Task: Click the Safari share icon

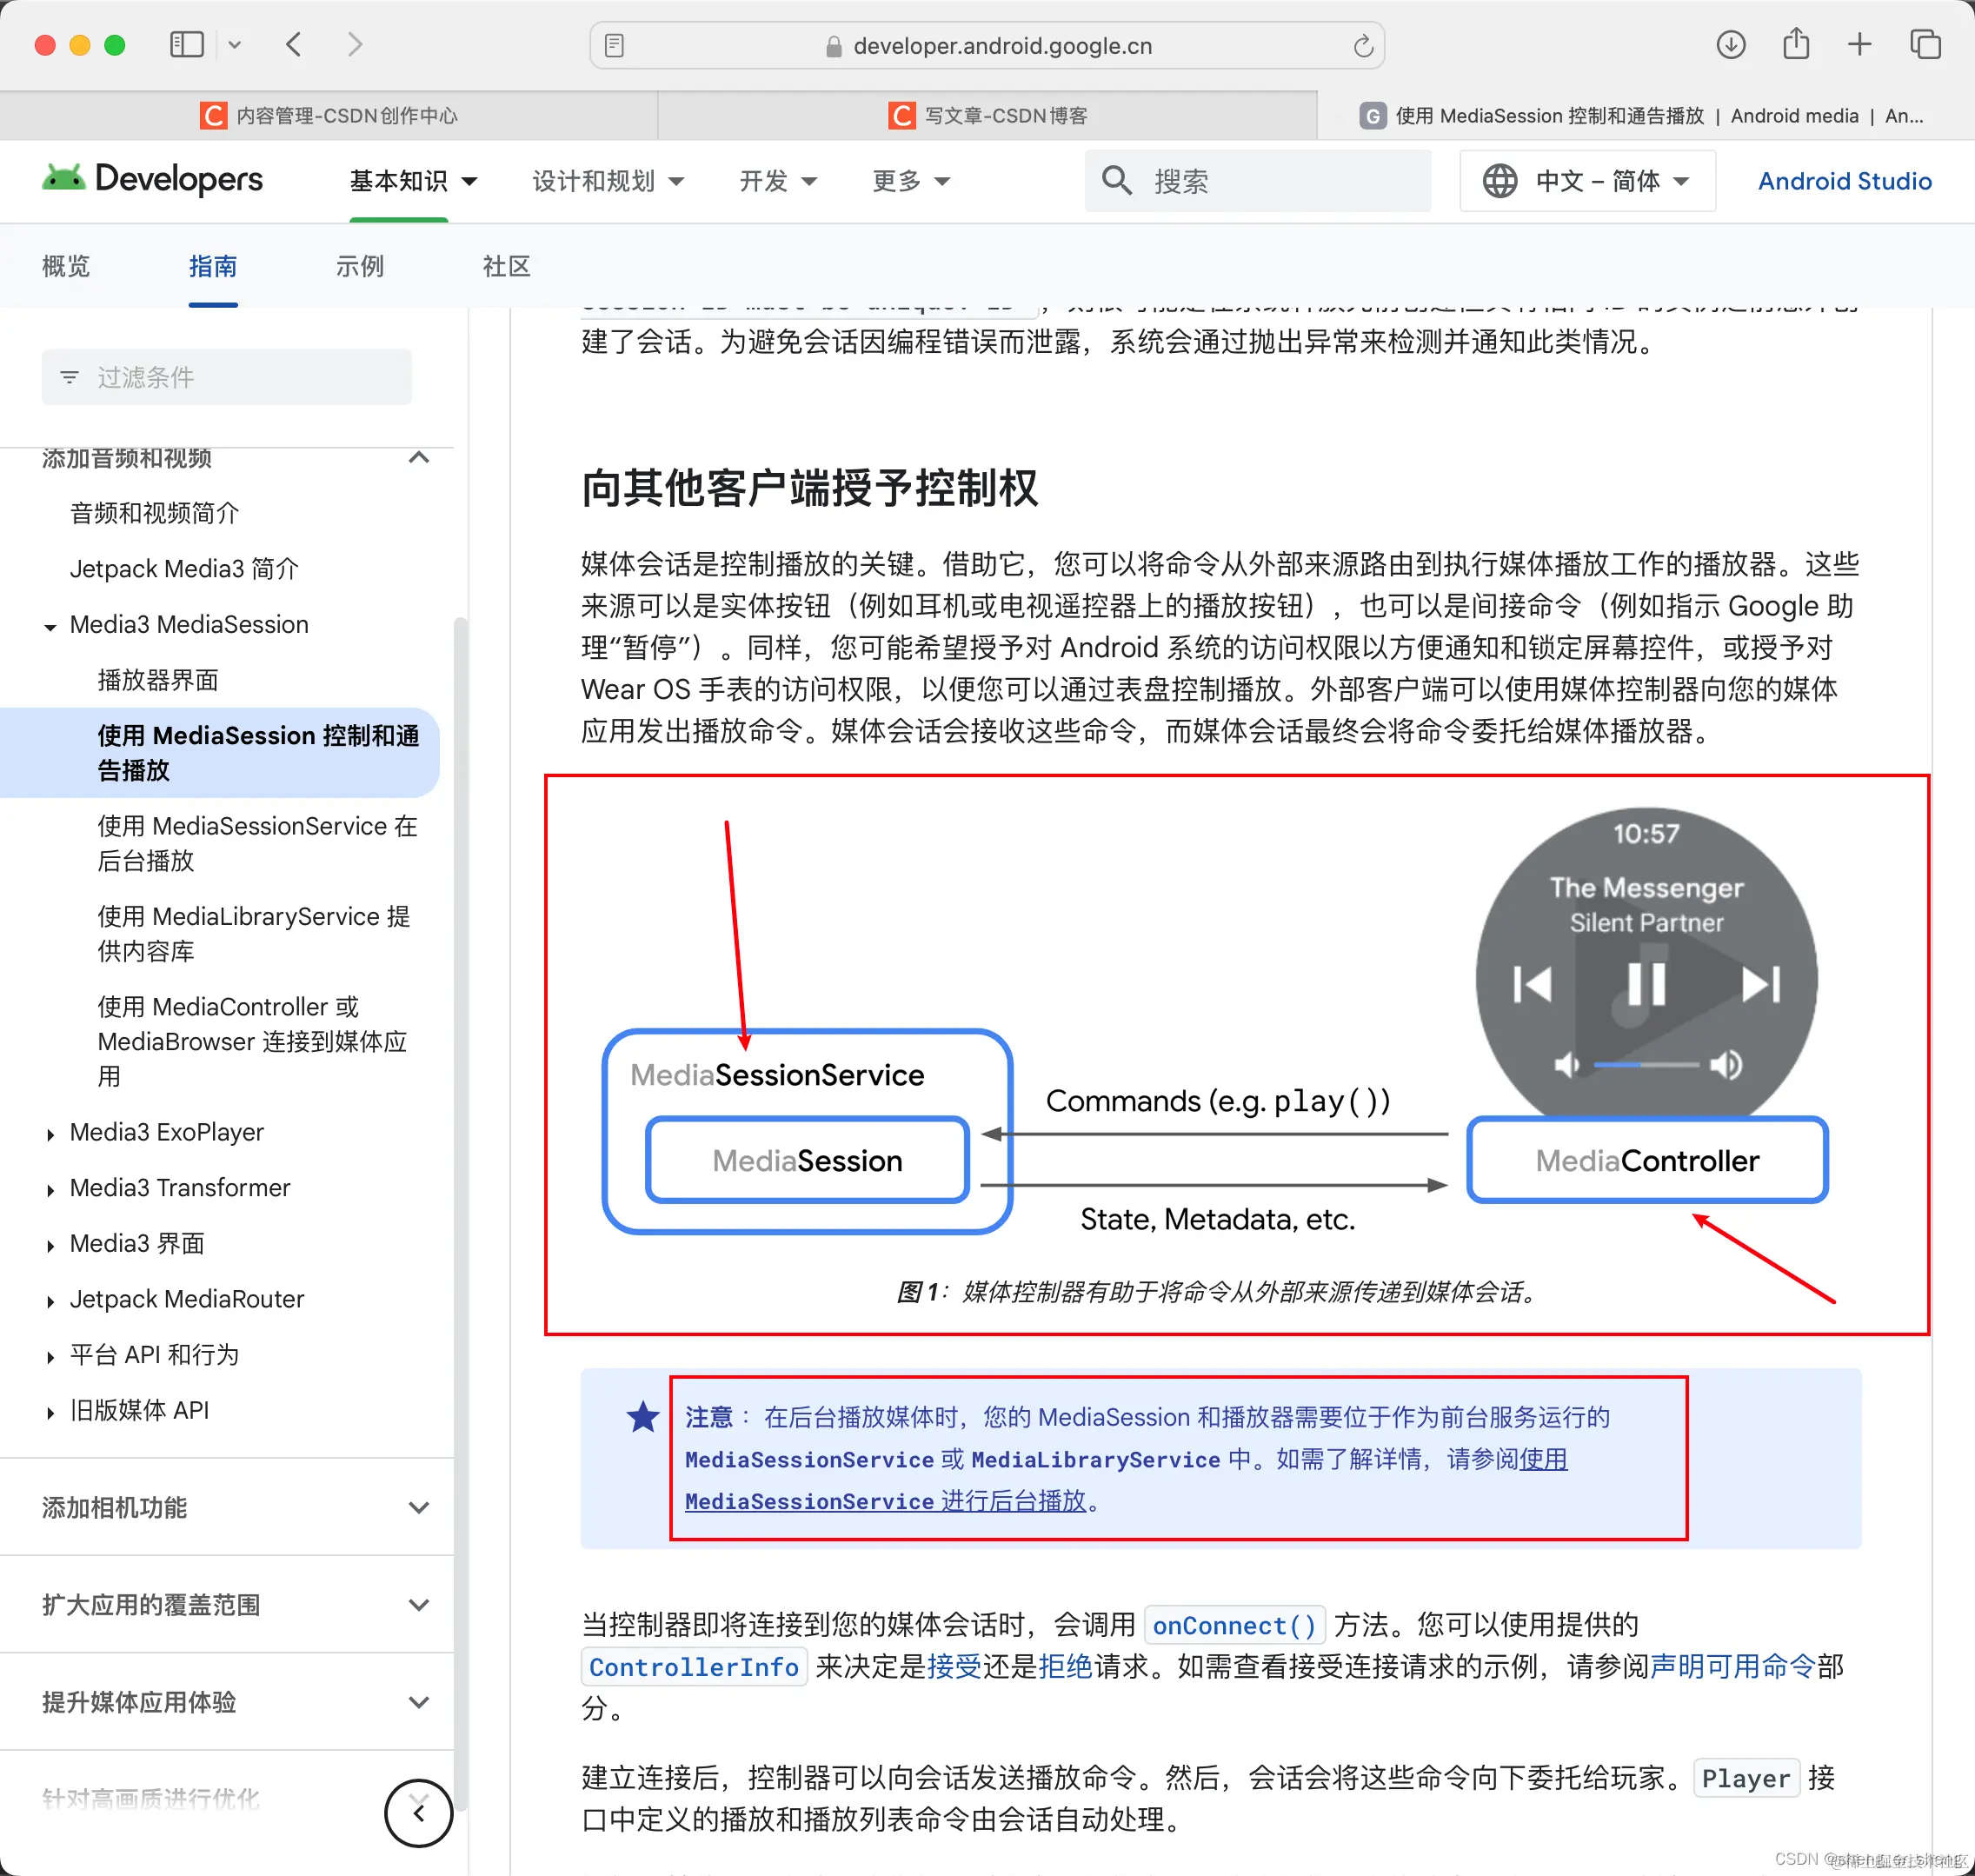Action: pyautogui.click(x=1796, y=45)
